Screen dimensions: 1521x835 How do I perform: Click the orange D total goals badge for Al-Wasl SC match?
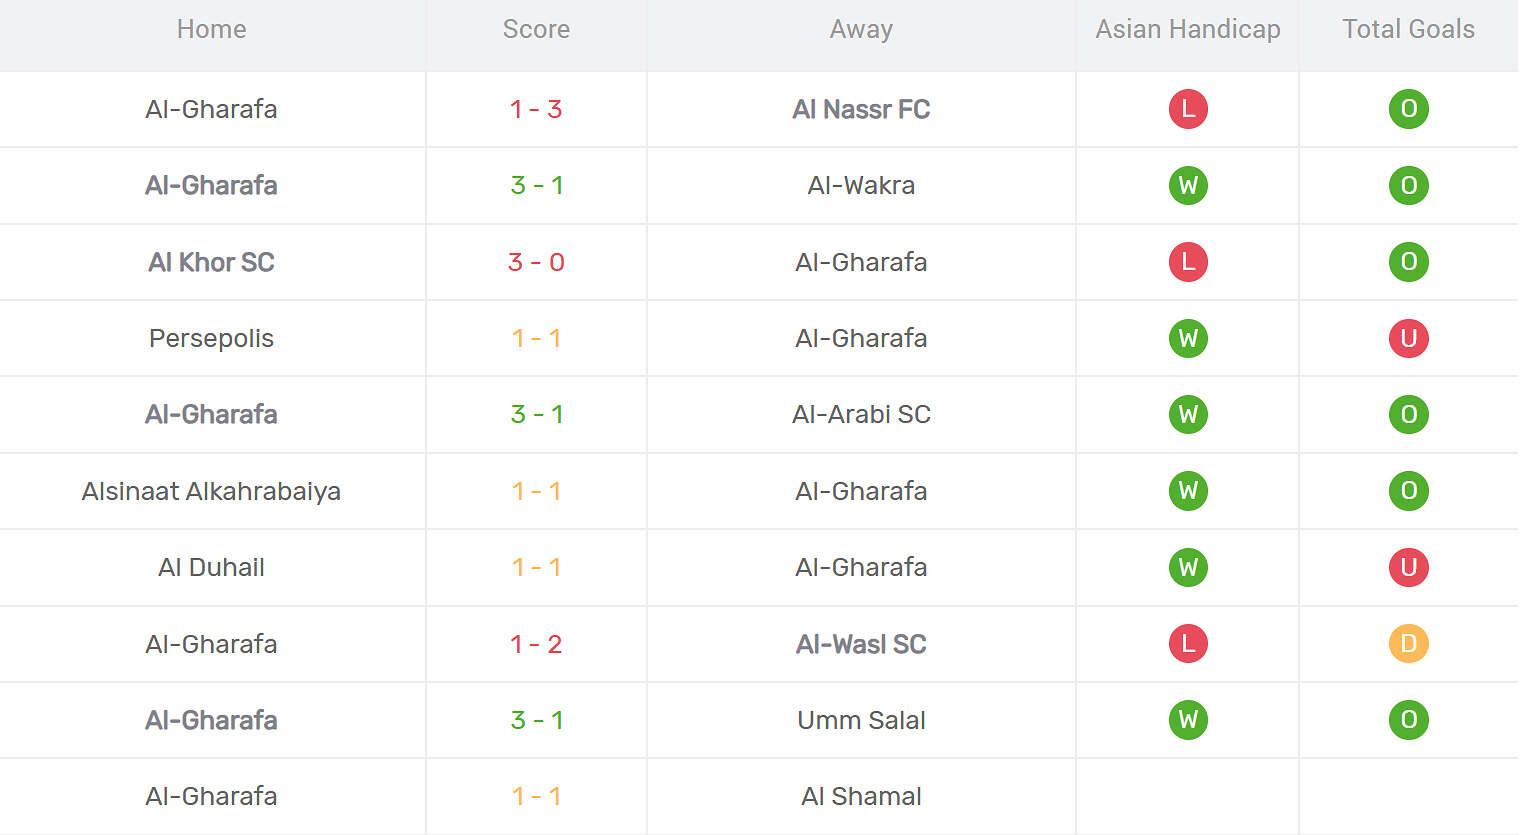pyautogui.click(x=1408, y=644)
